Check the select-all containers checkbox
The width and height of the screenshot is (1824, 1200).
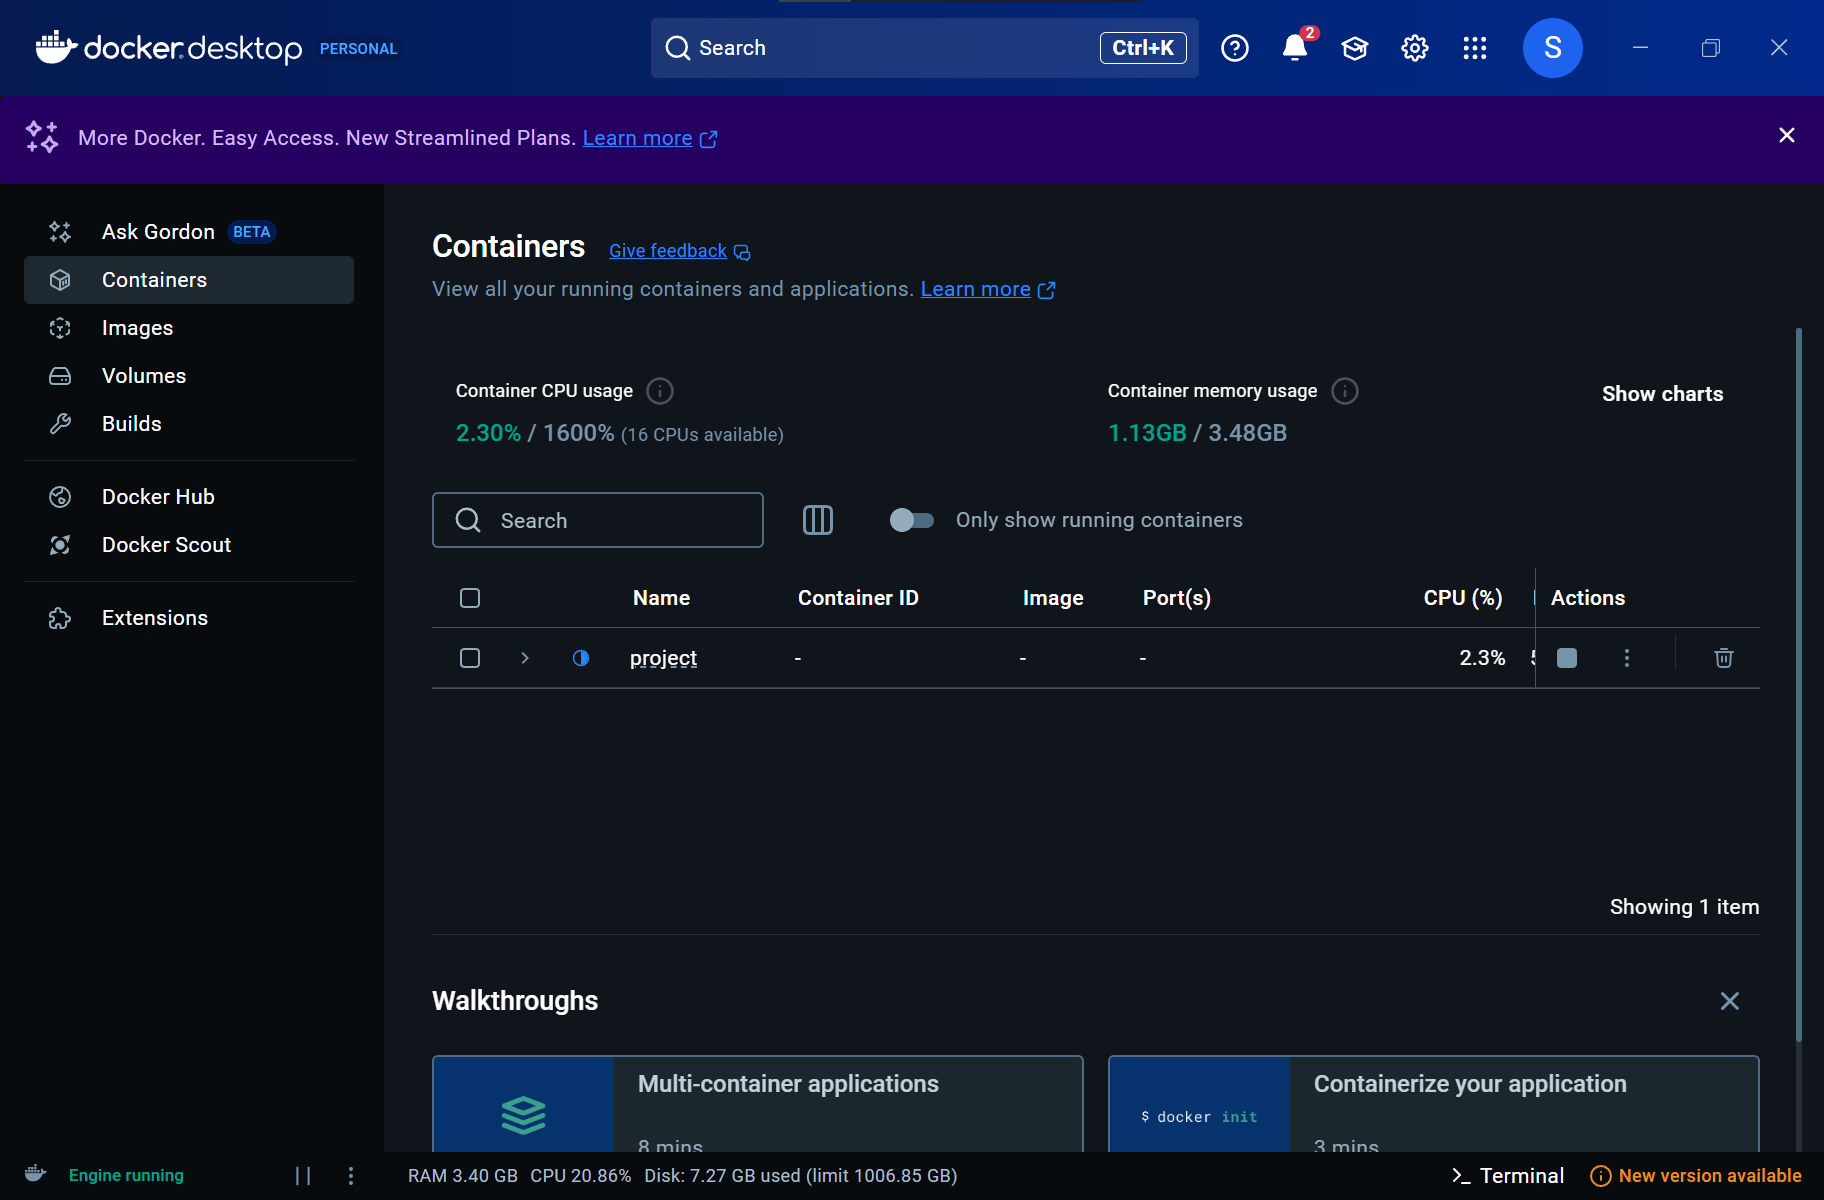(470, 598)
